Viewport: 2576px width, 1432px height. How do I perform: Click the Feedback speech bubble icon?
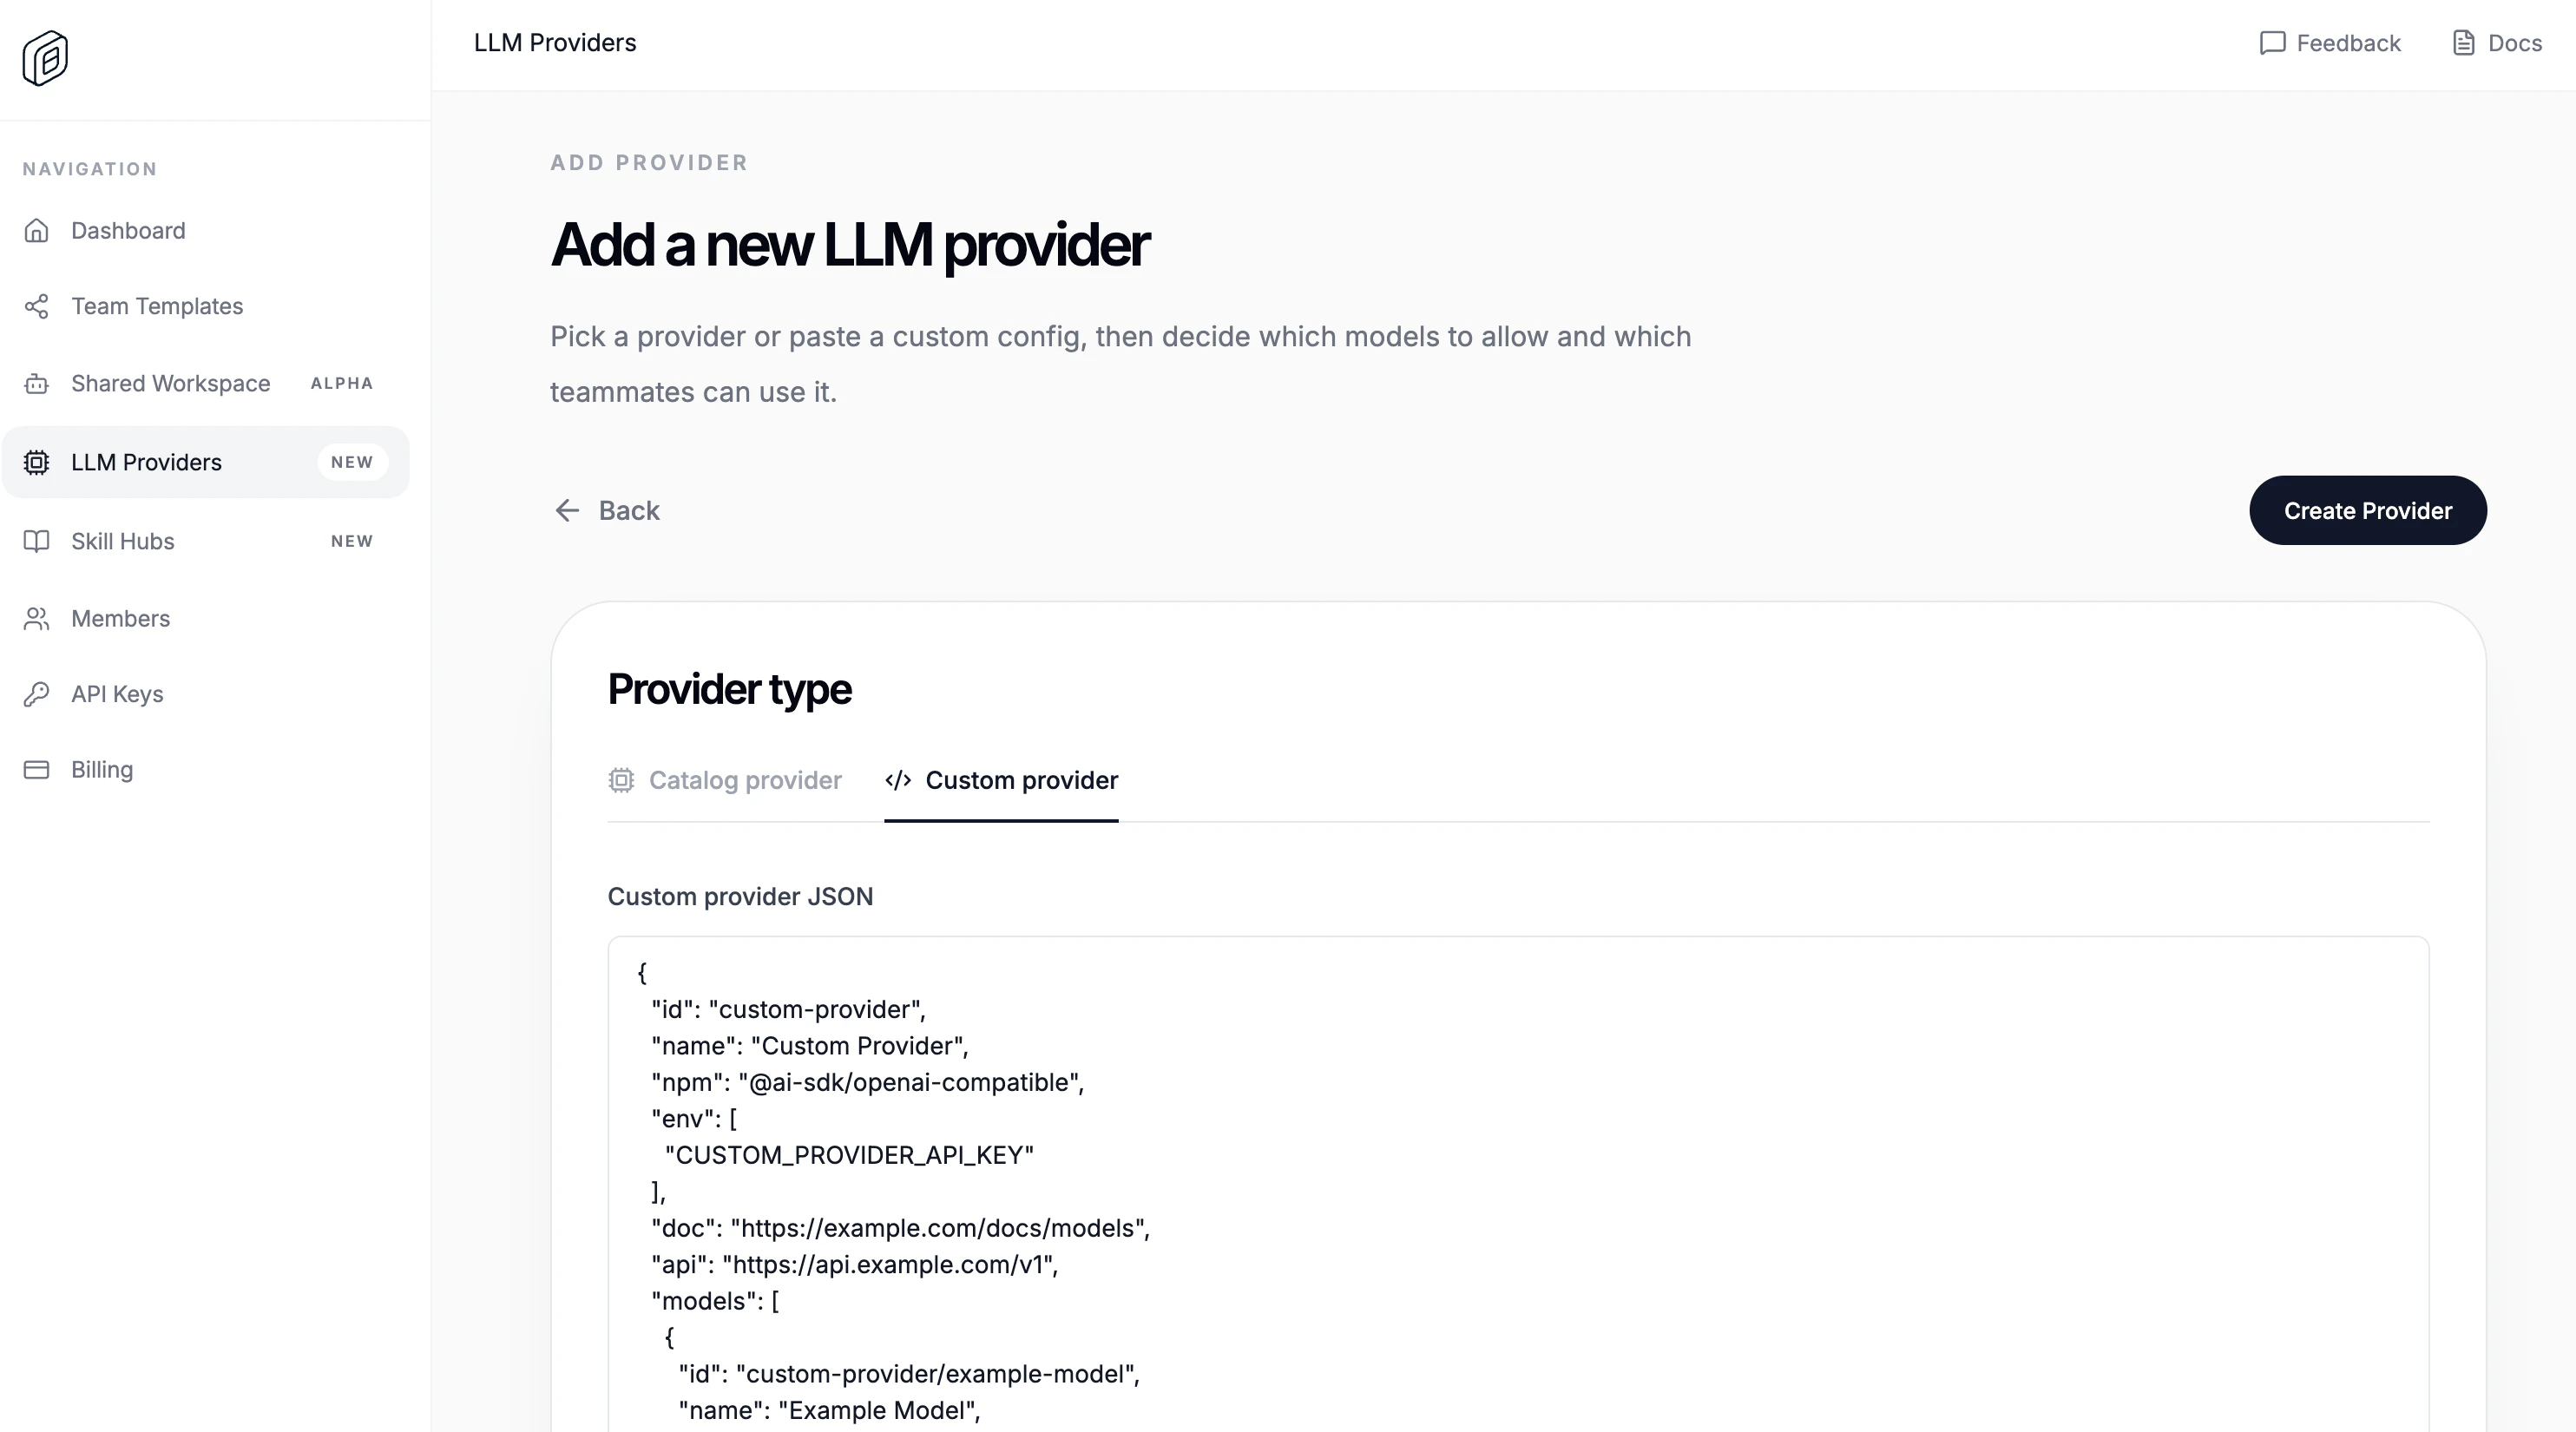2273,43
